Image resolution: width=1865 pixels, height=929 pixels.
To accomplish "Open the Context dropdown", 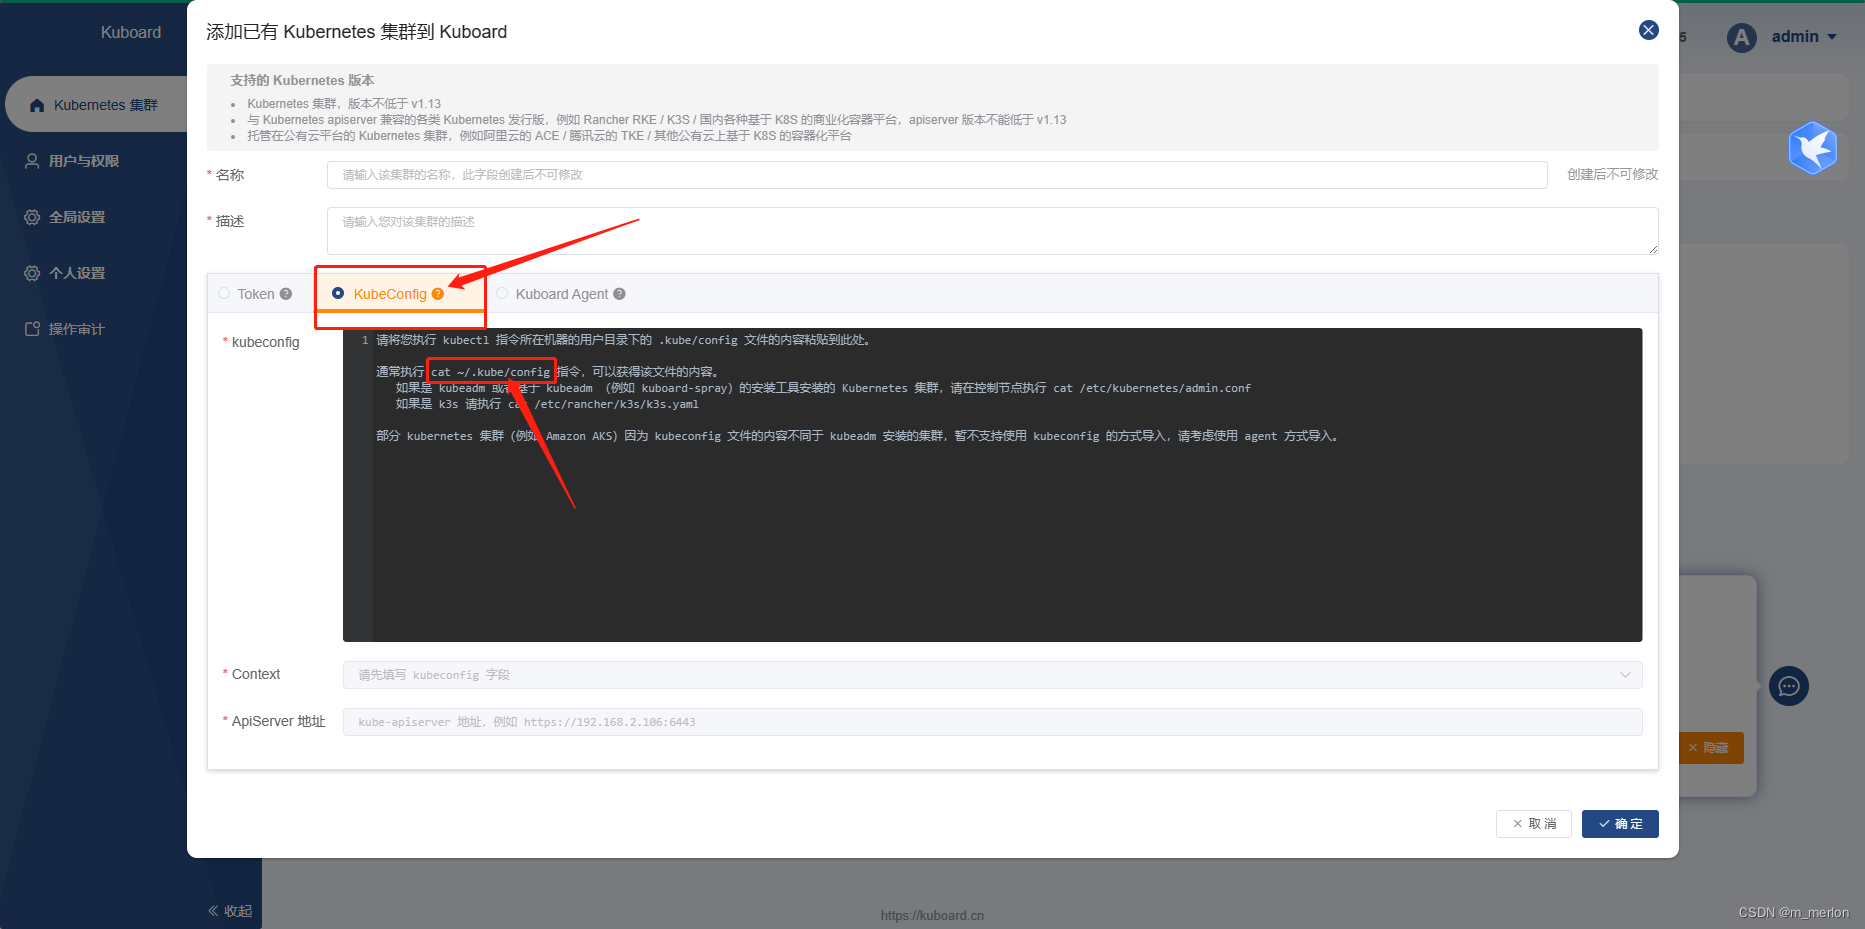I will (992, 675).
